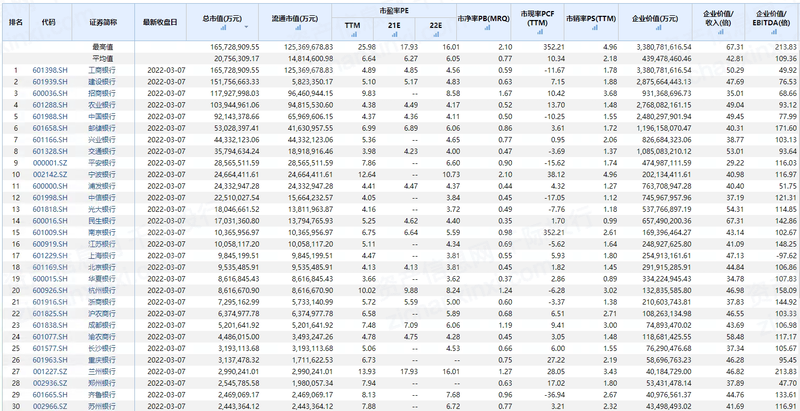The image size is (800, 411).
Task: Select the 最新收盘日 column header
Action: tap(160, 22)
